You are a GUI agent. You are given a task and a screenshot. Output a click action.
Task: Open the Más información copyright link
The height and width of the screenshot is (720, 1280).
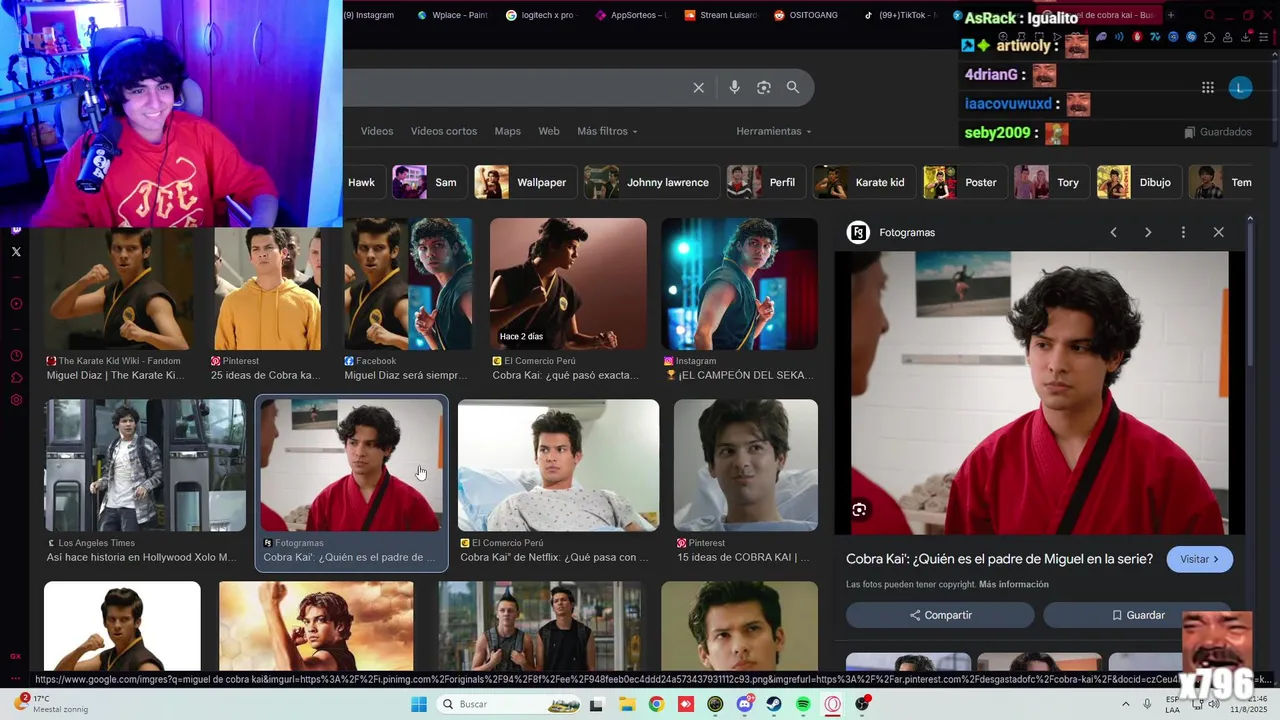click(1014, 584)
